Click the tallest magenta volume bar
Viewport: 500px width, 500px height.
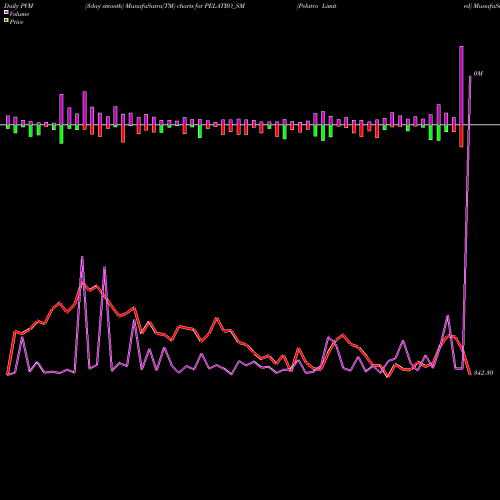coord(461,85)
